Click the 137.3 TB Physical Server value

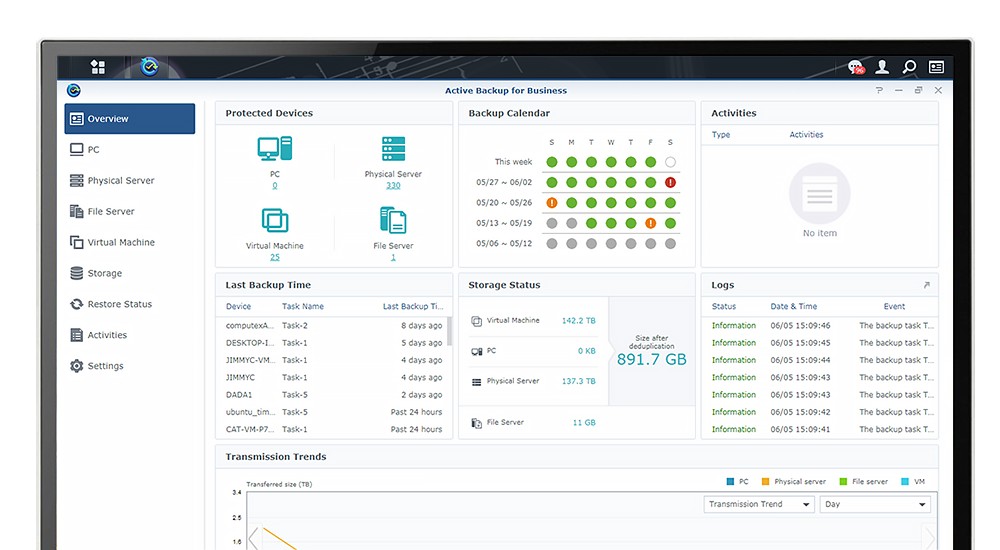tap(578, 381)
